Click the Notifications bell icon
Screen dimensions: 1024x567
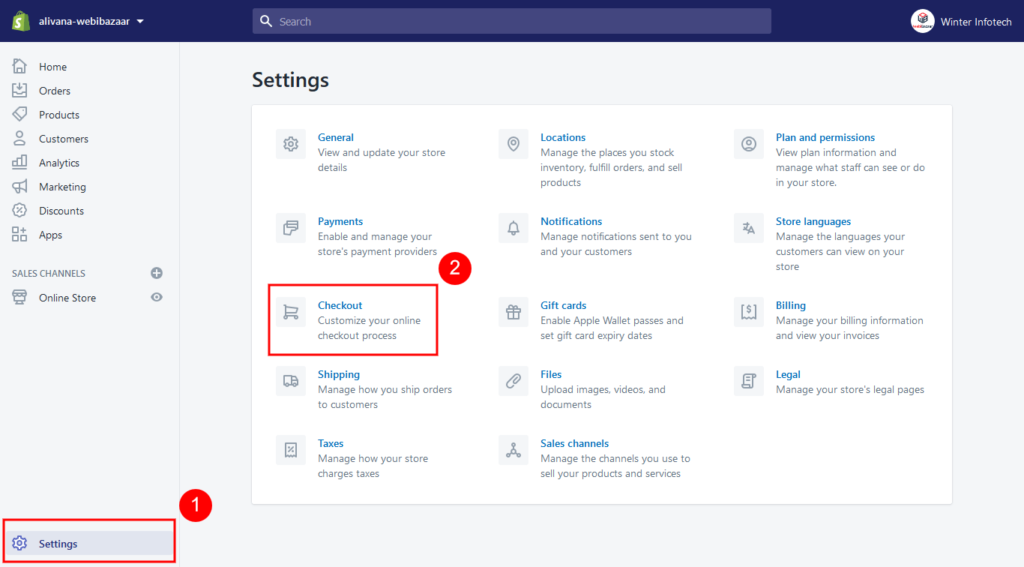click(514, 228)
